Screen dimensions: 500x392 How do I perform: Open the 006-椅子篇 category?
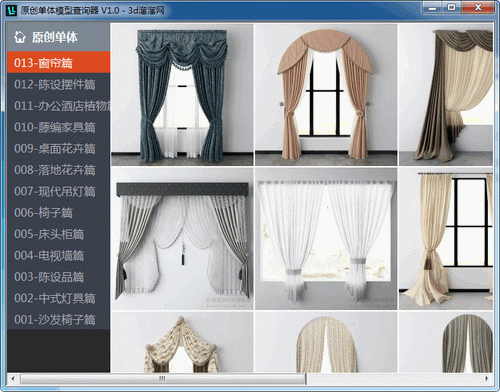[58, 212]
